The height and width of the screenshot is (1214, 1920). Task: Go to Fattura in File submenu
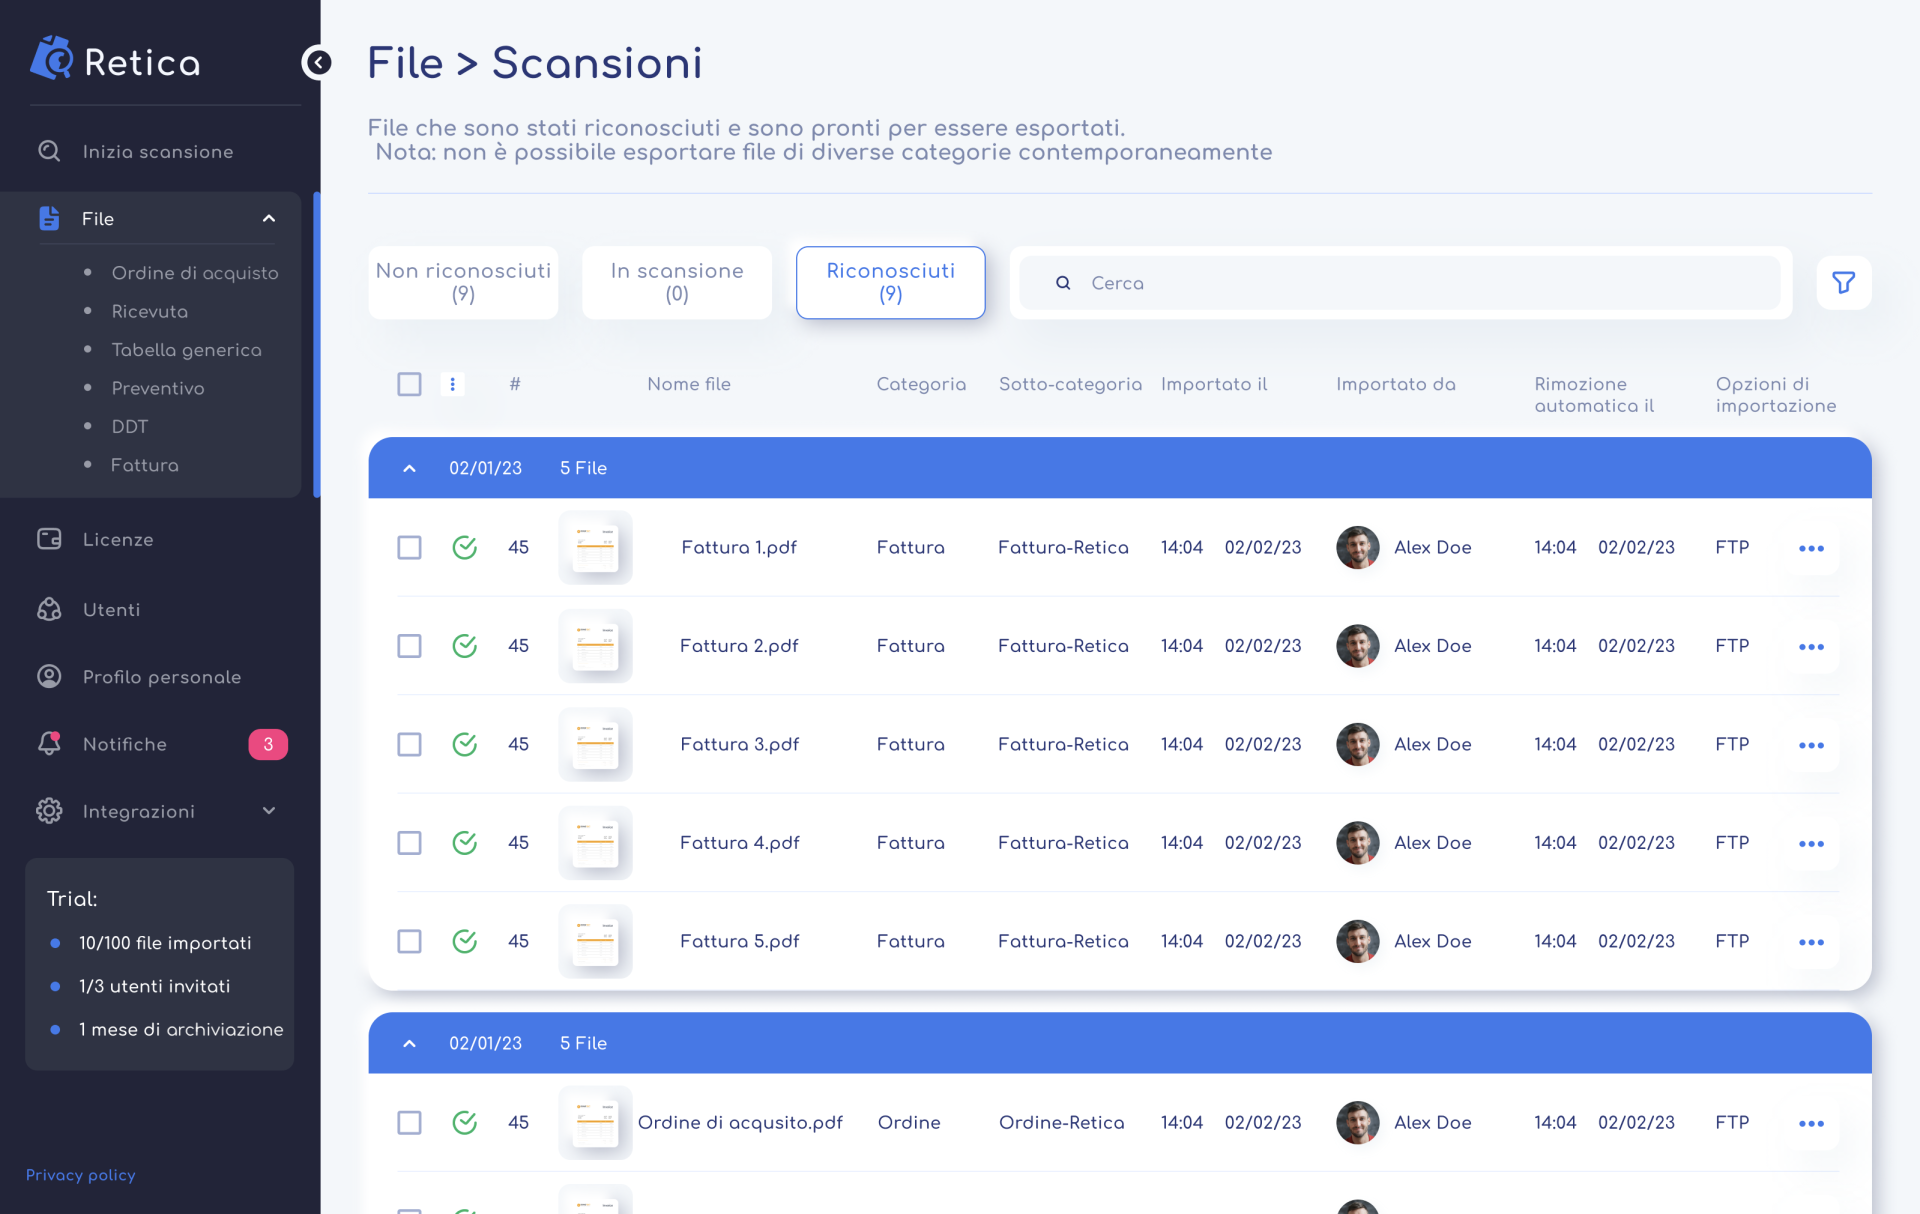[145, 465]
